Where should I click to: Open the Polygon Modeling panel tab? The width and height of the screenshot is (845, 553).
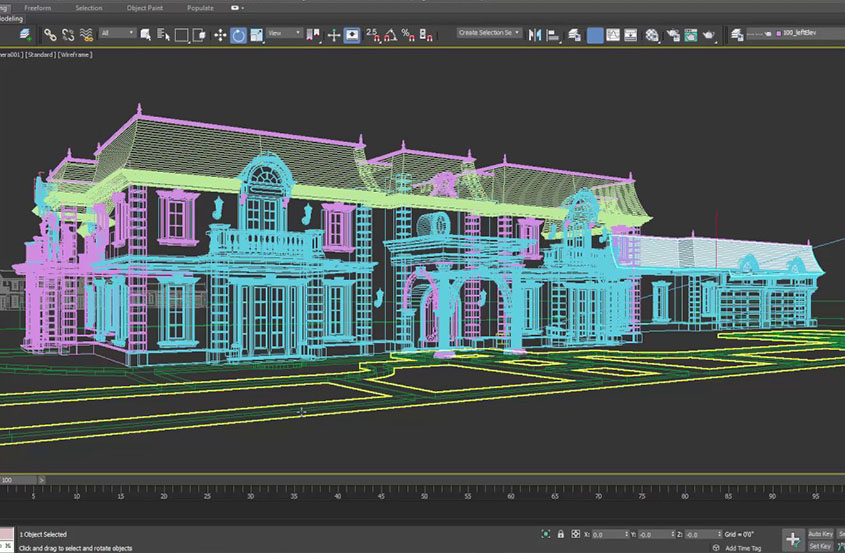pyautogui.click(x=12, y=19)
